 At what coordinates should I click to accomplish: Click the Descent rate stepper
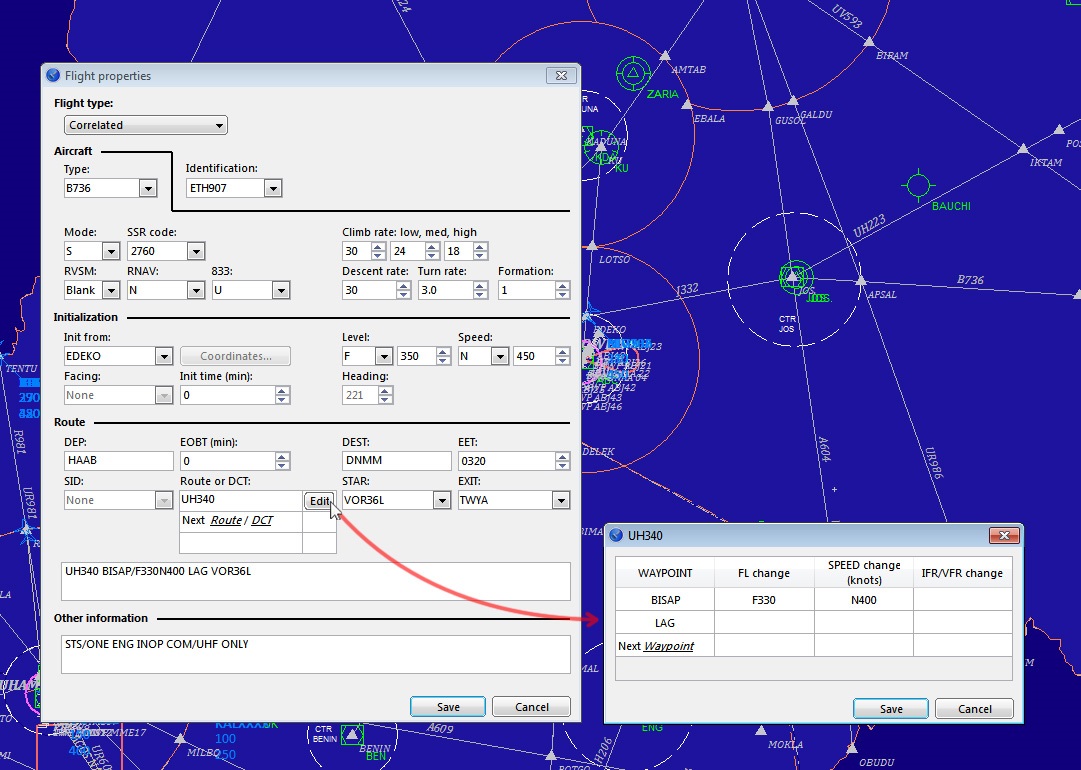(403, 290)
